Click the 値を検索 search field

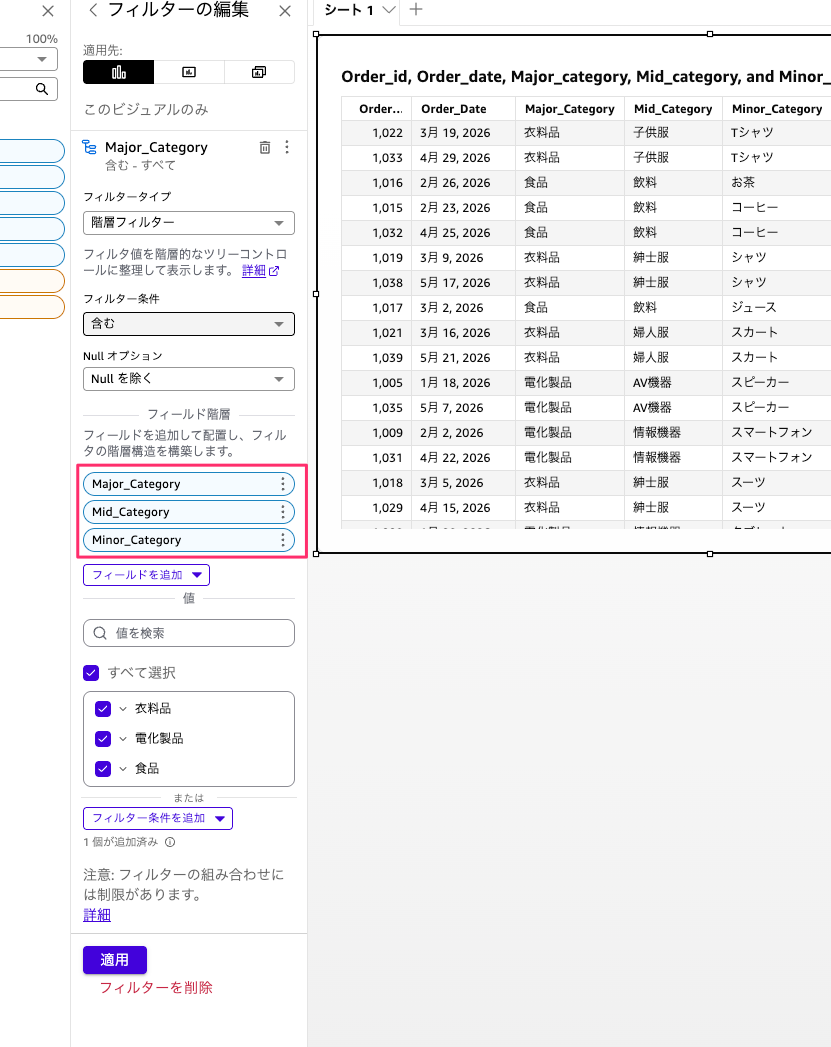click(189, 633)
